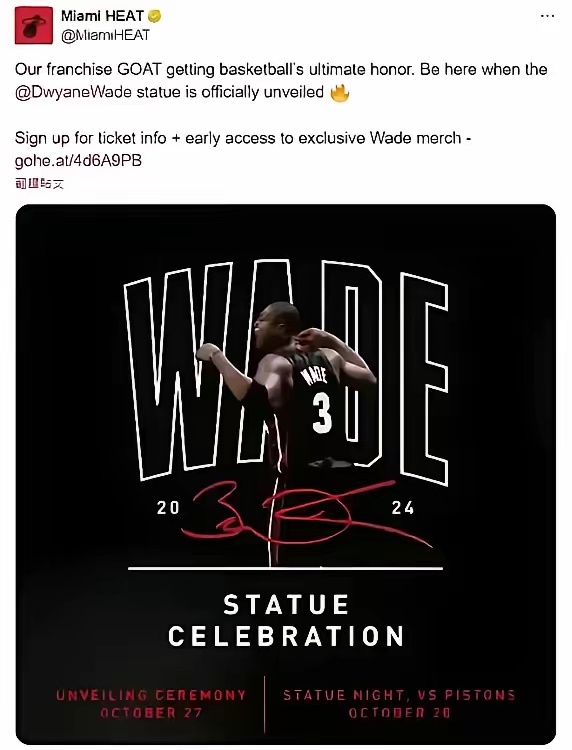Click the ticket info sign-up sentence

pyautogui.click(x=243, y=138)
